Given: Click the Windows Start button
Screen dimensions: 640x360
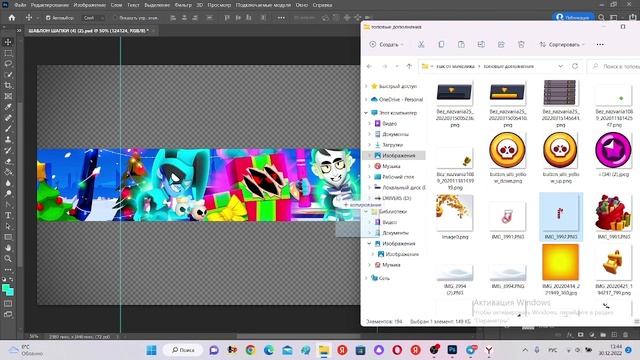Looking at the screenshot, I should click(151, 350).
